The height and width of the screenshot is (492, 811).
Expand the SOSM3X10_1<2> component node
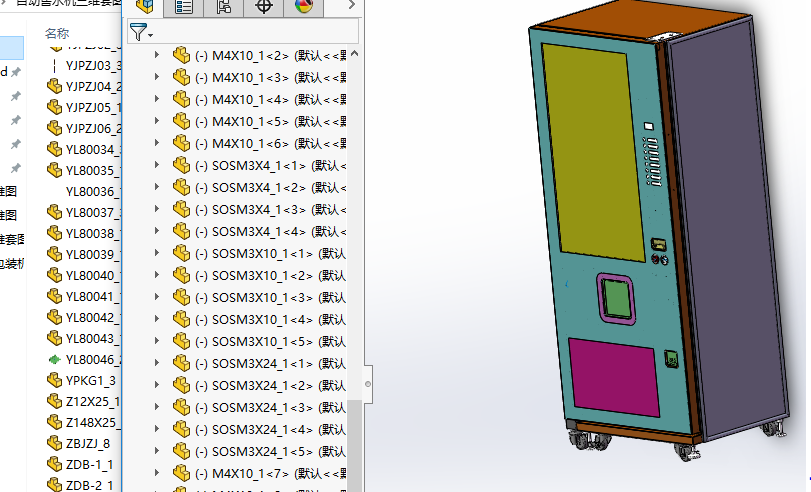click(157, 275)
